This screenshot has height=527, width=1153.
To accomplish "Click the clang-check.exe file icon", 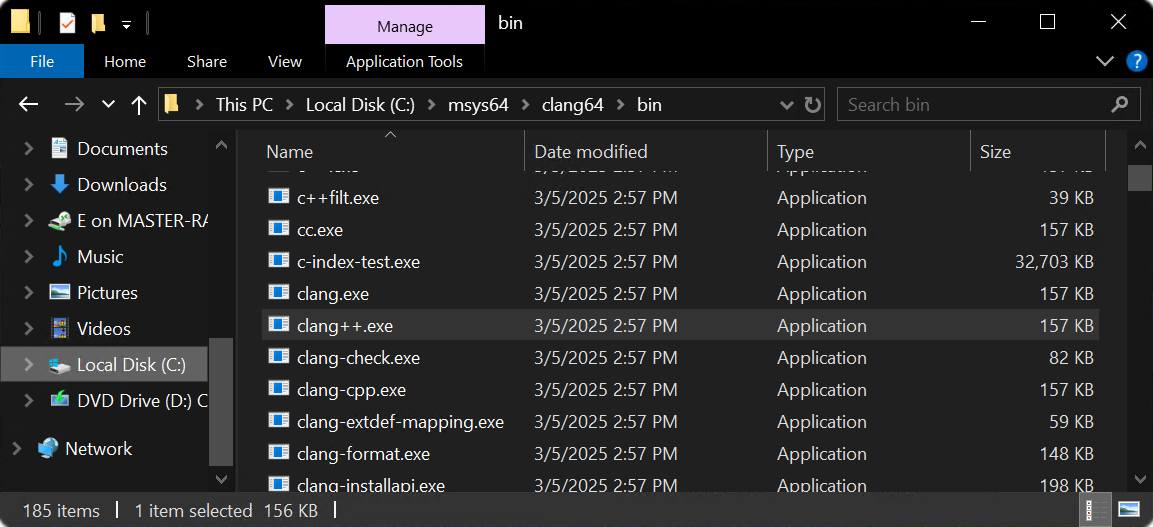I will click(x=277, y=356).
